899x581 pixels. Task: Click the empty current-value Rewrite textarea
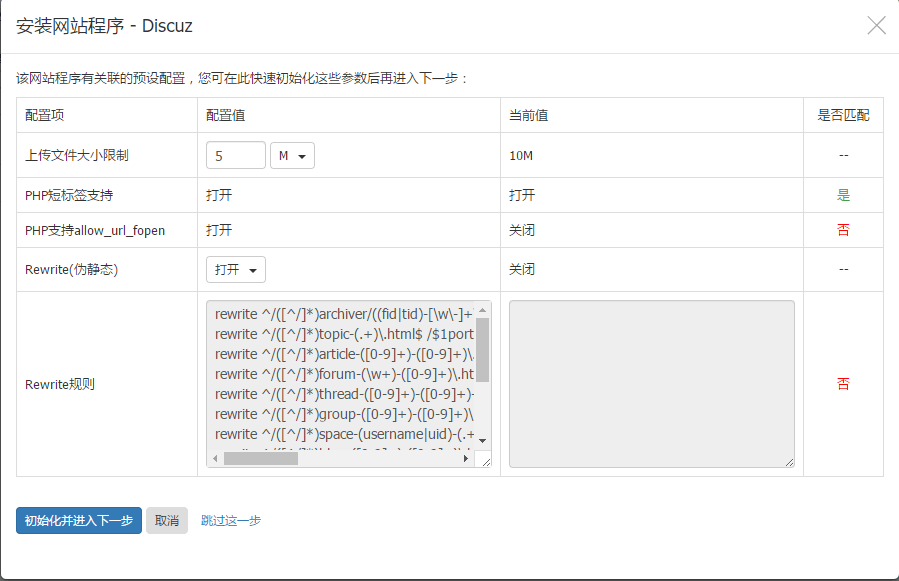pyautogui.click(x=652, y=384)
